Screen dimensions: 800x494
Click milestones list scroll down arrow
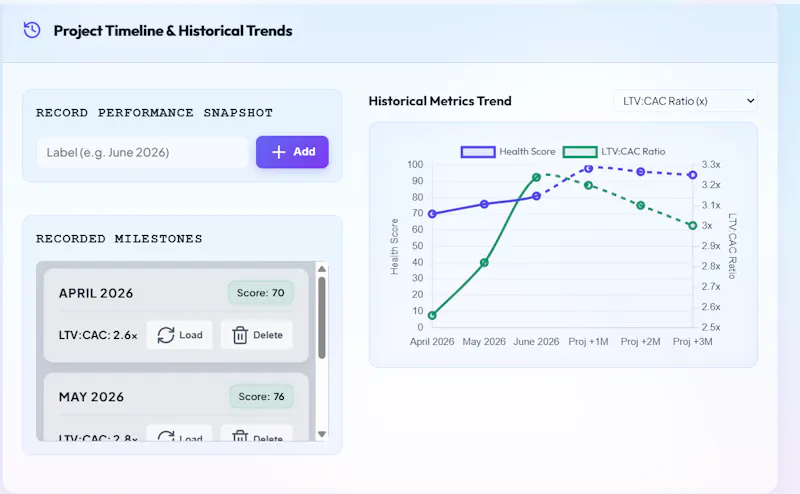point(322,434)
